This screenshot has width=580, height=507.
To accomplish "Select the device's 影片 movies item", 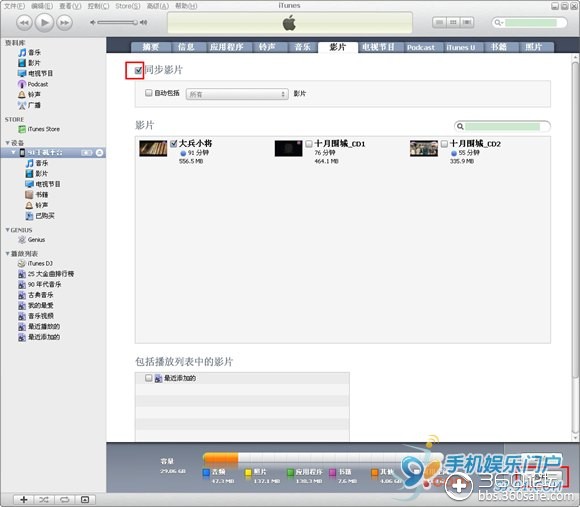I will pyautogui.click(x=37, y=173).
